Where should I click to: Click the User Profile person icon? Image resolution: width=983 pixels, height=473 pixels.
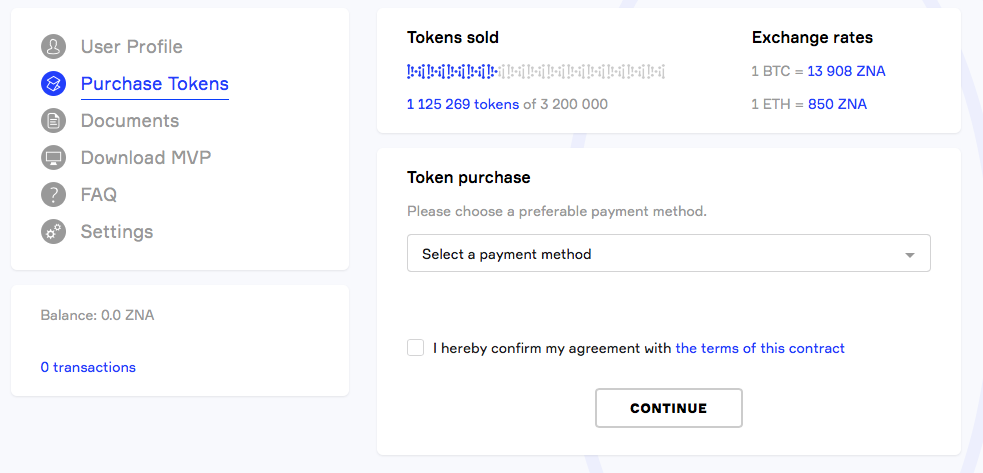(53, 47)
